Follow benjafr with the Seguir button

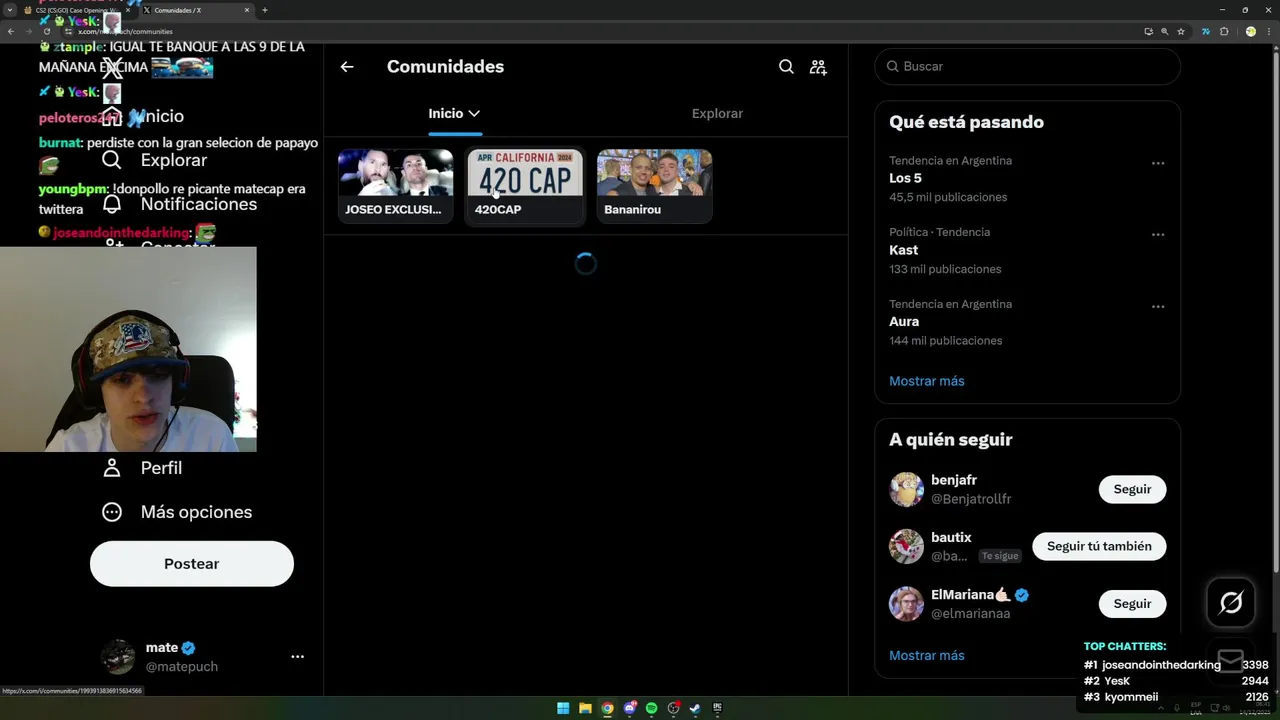click(1132, 489)
